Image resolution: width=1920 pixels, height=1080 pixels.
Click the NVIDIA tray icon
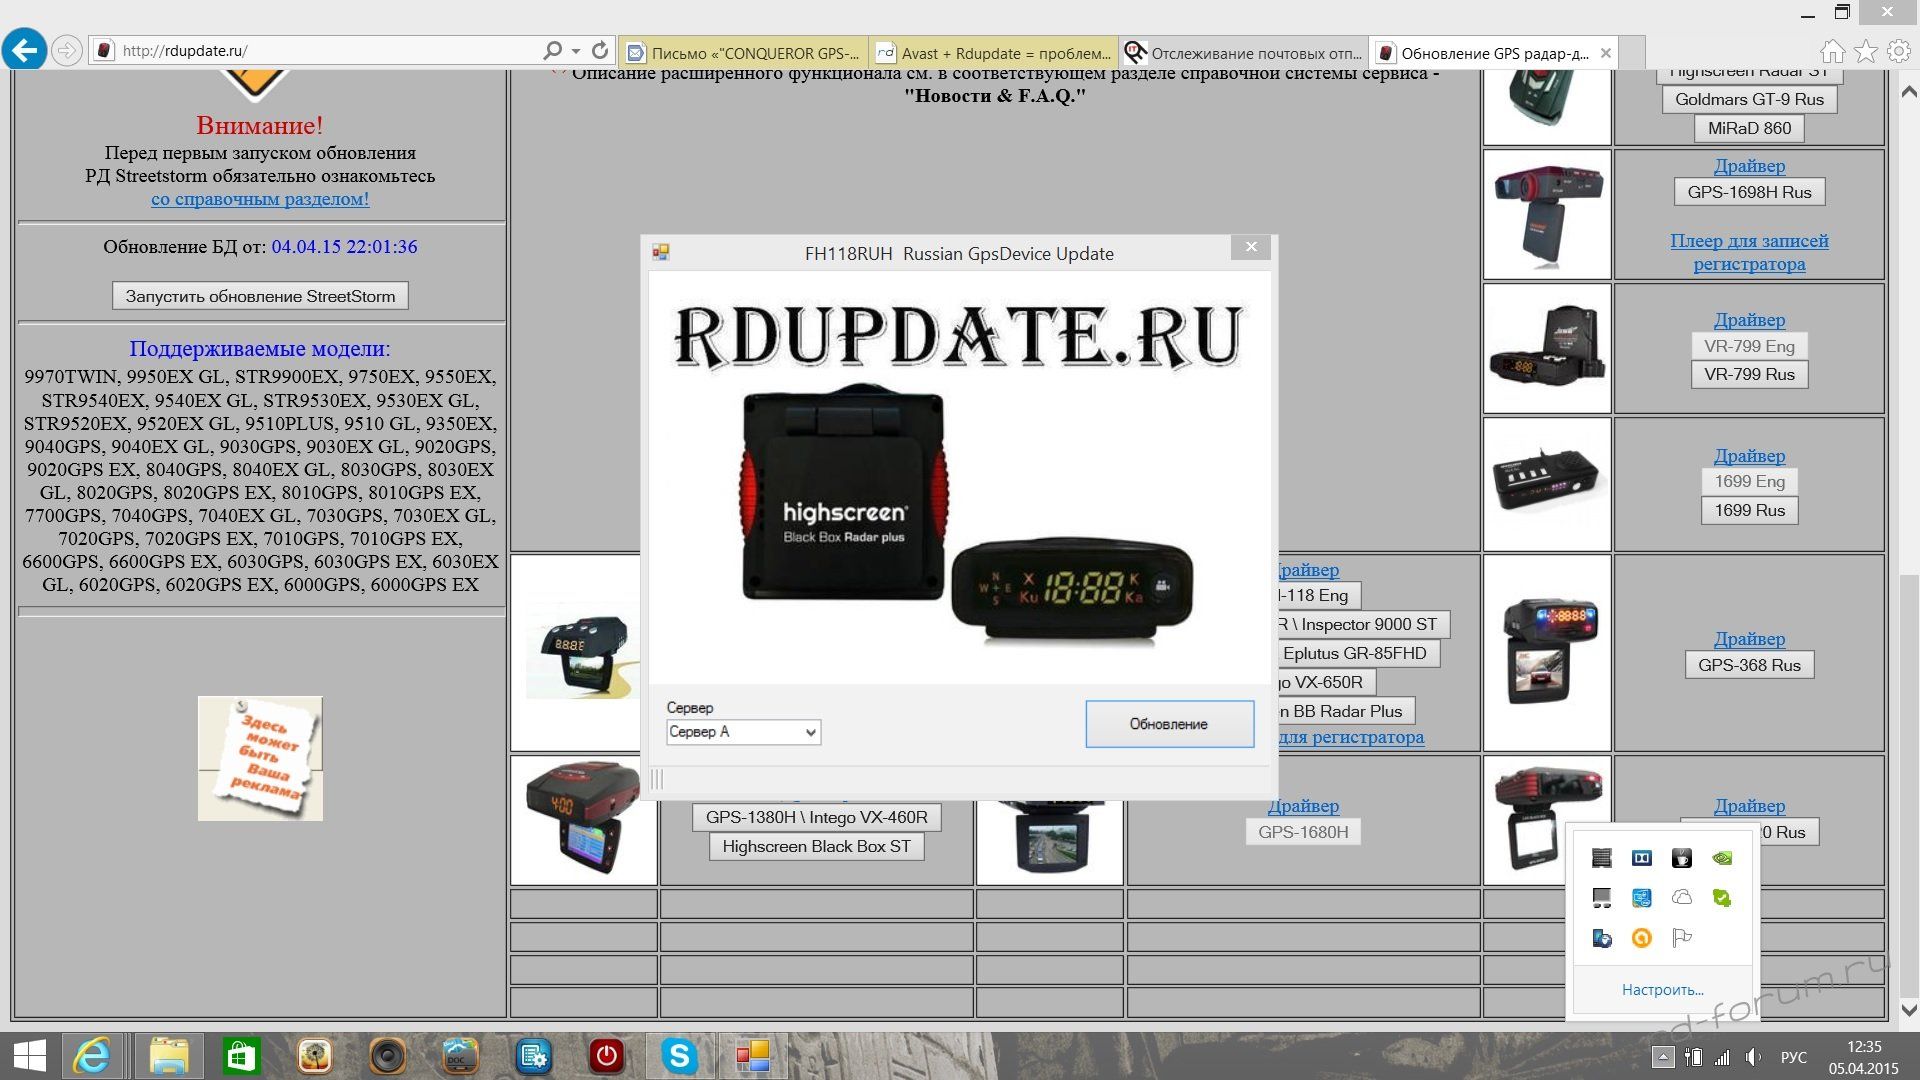click(1721, 858)
